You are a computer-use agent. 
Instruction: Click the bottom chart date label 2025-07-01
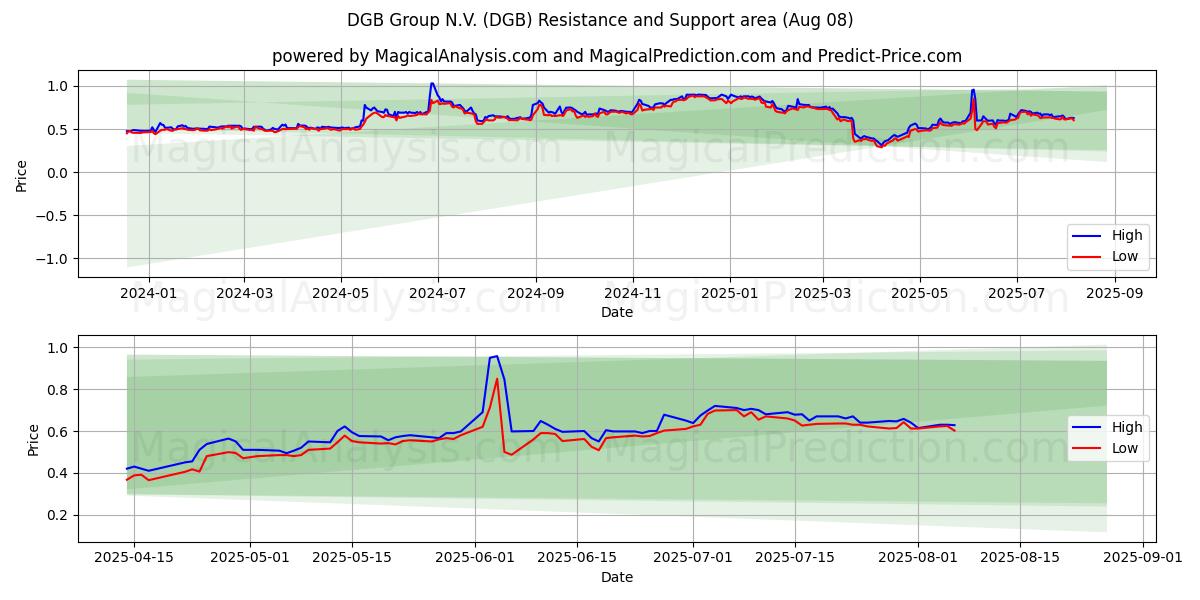[x=693, y=559]
